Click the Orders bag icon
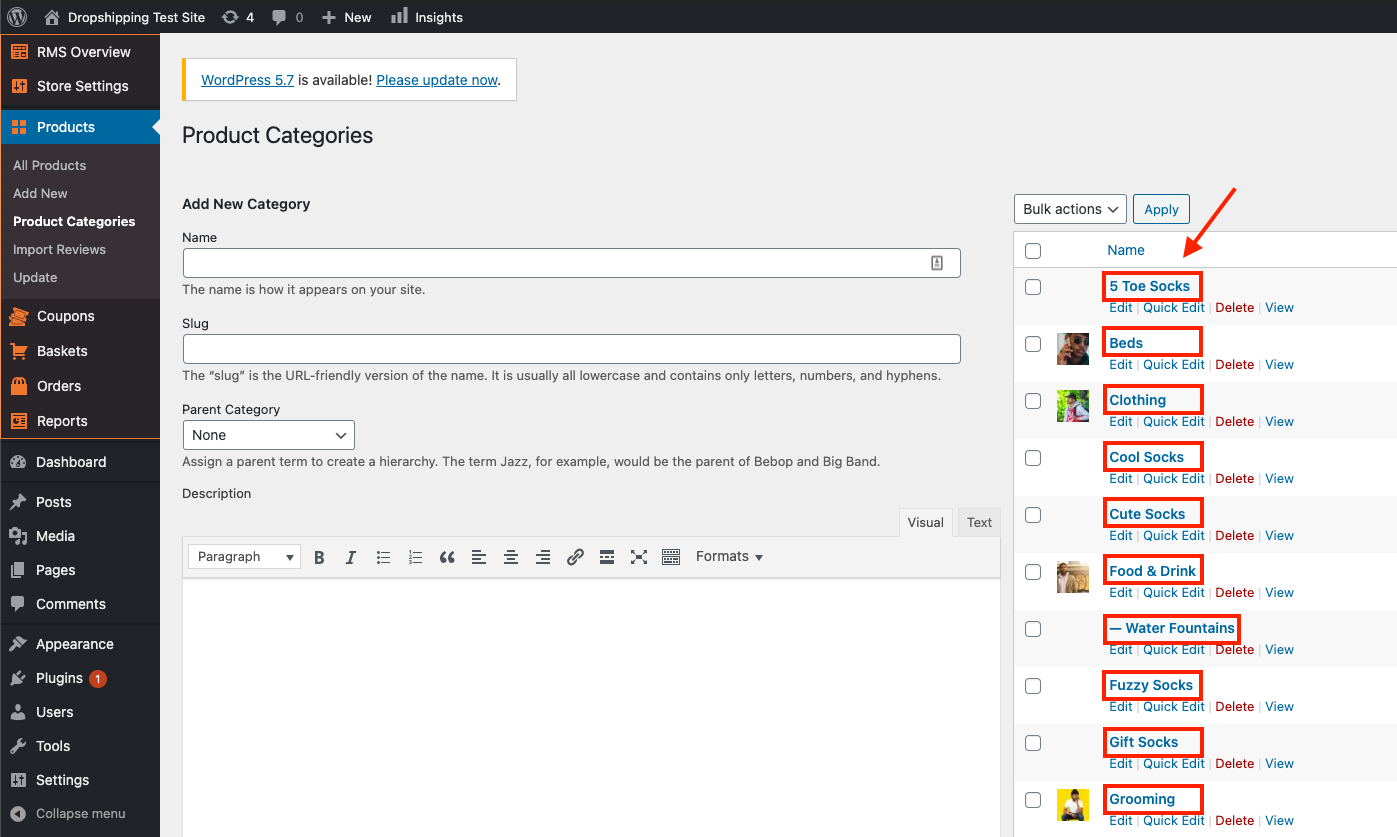The width and height of the screenshot is (1397, 837). [x=18, y=386]
